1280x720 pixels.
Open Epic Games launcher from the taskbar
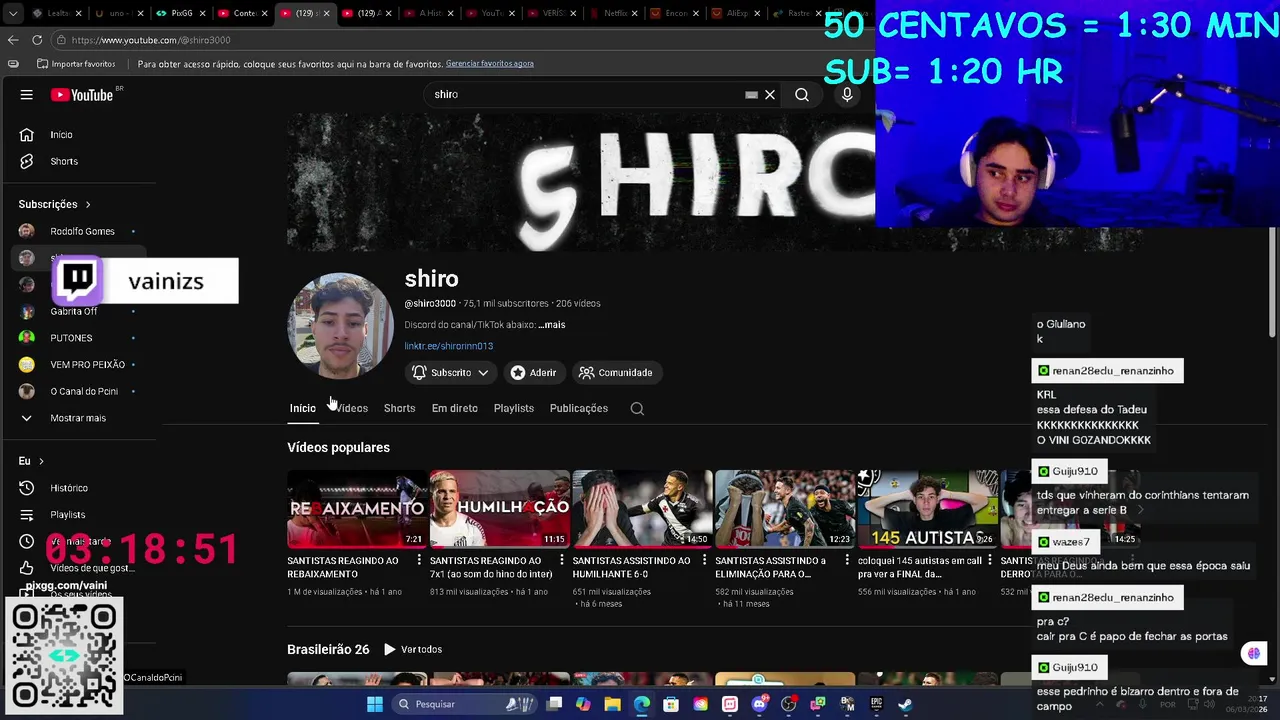tap(876, 704)
